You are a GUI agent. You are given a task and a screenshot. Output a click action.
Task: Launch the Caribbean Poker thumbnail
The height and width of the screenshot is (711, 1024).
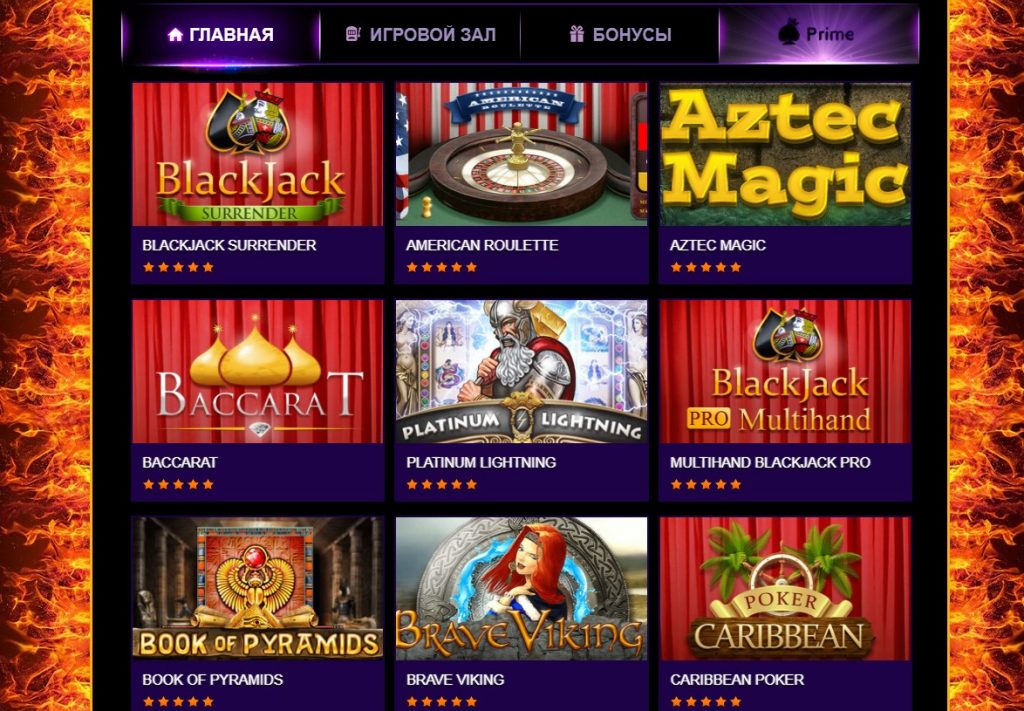pyautogui.click(x=785, y=589)
